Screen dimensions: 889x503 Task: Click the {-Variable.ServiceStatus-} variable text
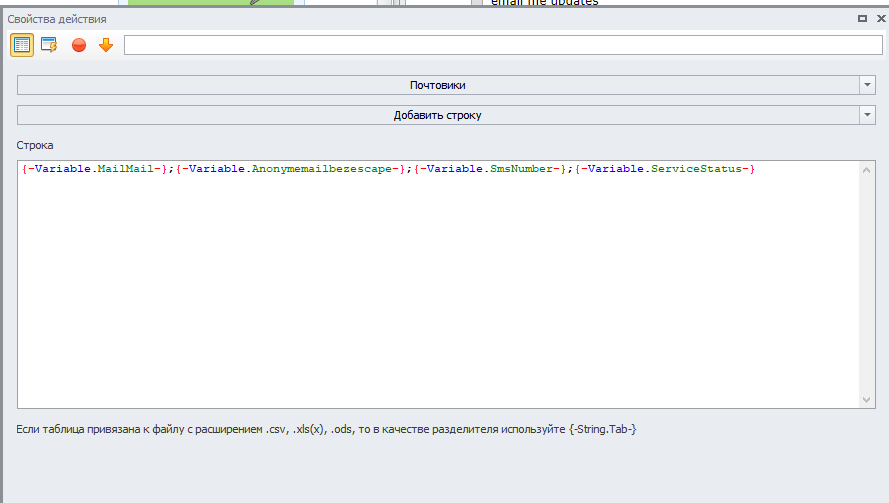[x=664, y=169]
